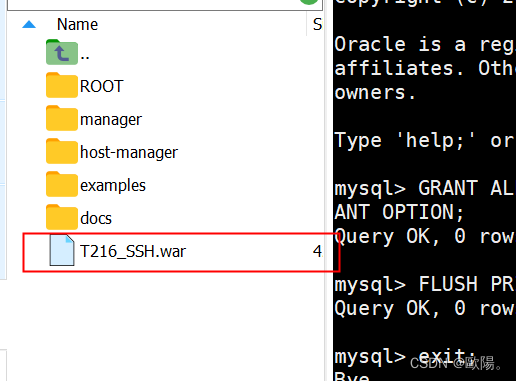The height and width of the screenshot is (381, 516).
Task: Select the T216_SSH.war file icon
Action: 62,250
